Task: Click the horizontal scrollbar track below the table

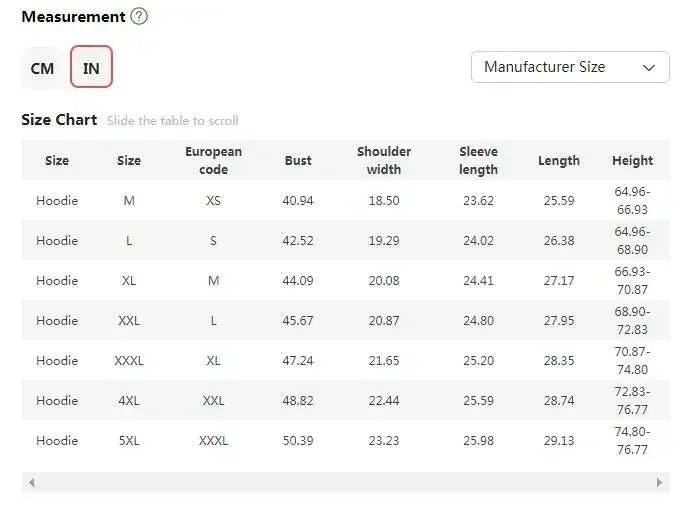Action: point(346,482)
